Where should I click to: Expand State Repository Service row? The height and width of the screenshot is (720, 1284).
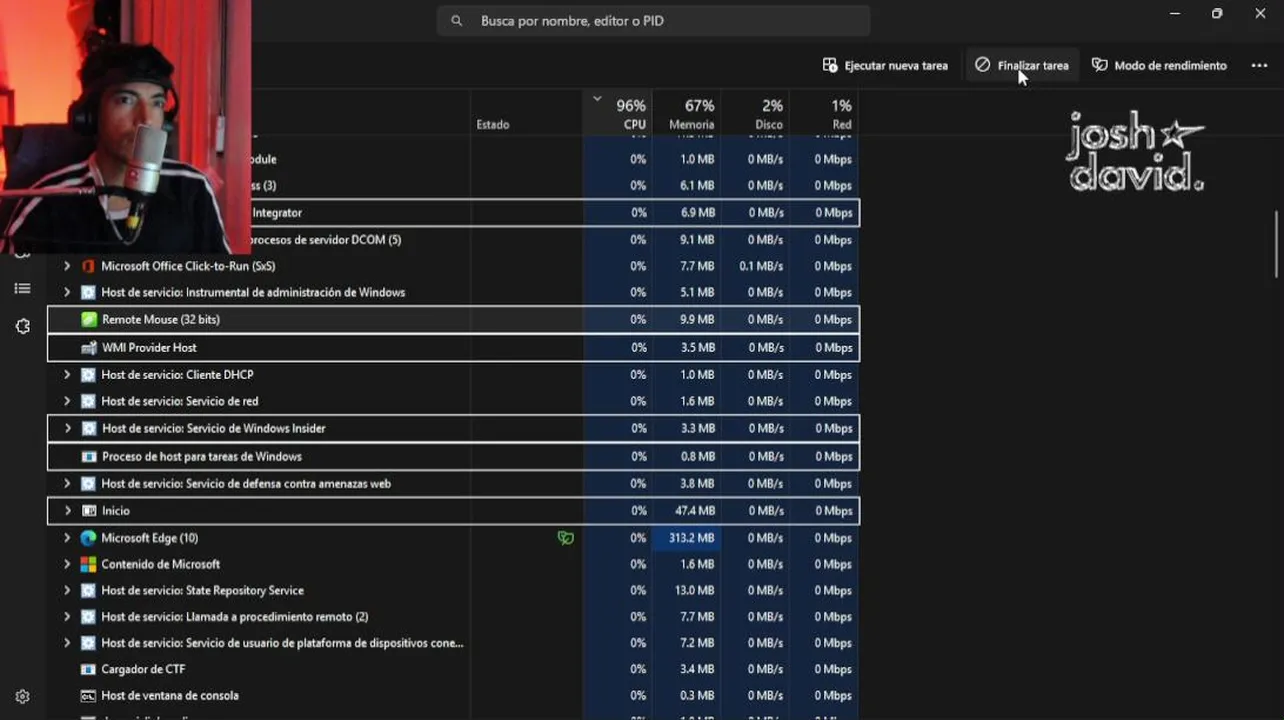[x=67, y=591]
